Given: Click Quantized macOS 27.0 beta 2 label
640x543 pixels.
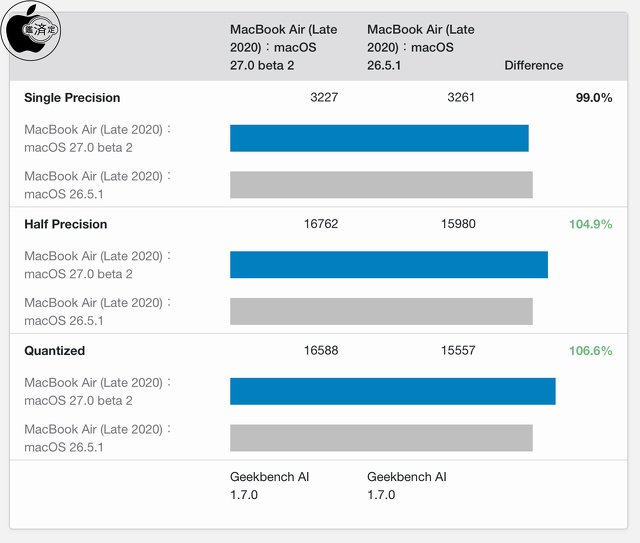Looking at the screenshot, I should point(98,392).
